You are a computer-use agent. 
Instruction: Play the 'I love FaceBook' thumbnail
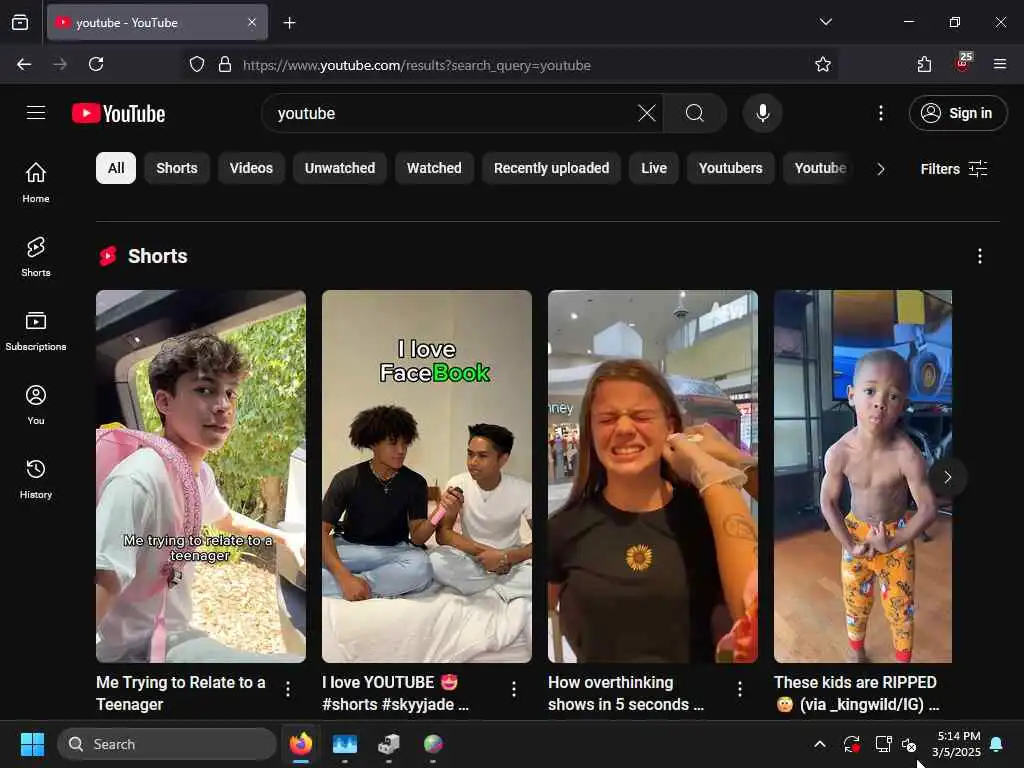pyautogui.click(x=426, y=476)
